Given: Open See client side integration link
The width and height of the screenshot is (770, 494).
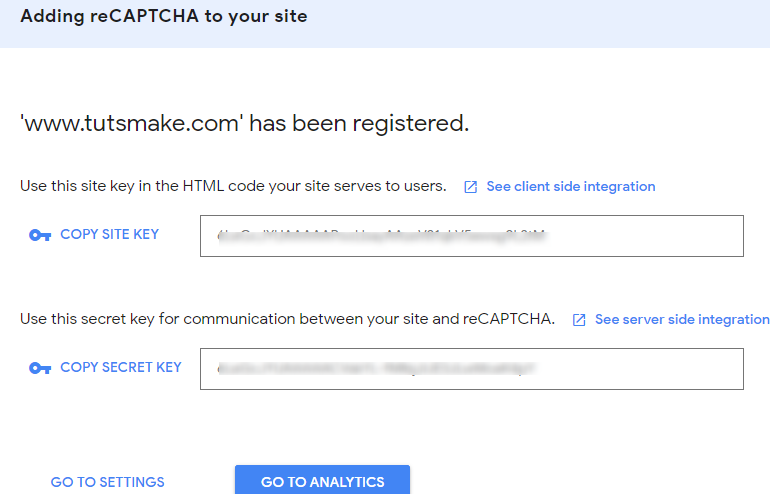Looking at the screenshot, I should coord(570,187).
